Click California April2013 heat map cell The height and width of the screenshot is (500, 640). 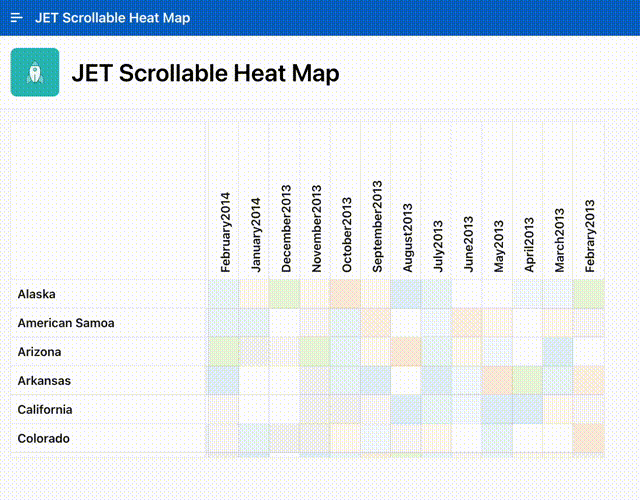[x=528, y=410]
